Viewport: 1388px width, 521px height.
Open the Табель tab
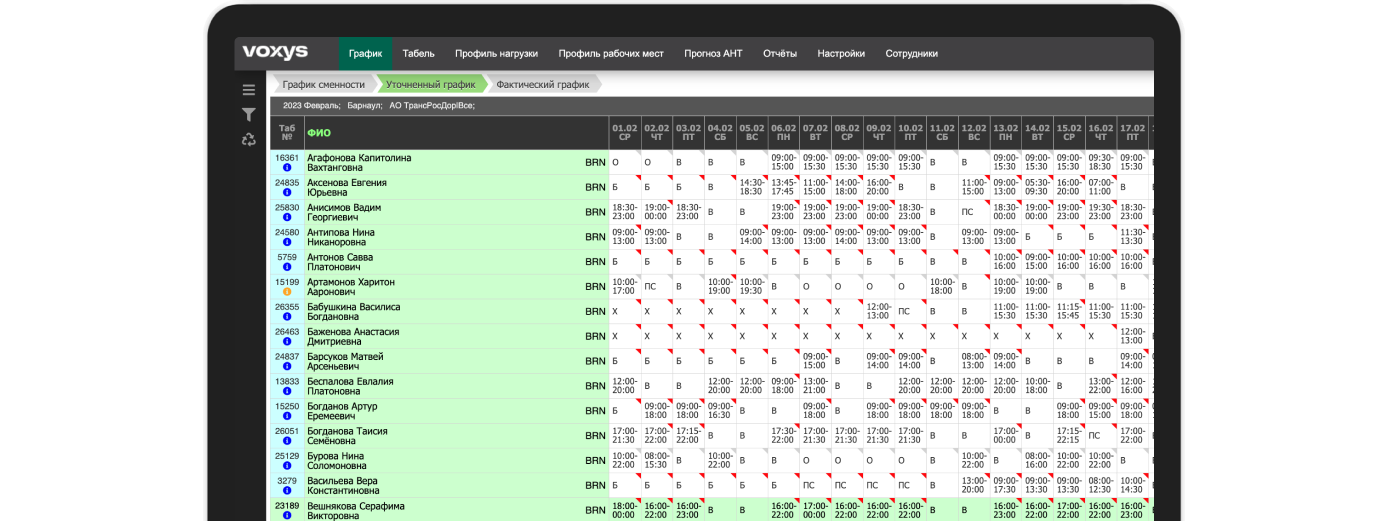pyautogui.click(x=418, y=54)
